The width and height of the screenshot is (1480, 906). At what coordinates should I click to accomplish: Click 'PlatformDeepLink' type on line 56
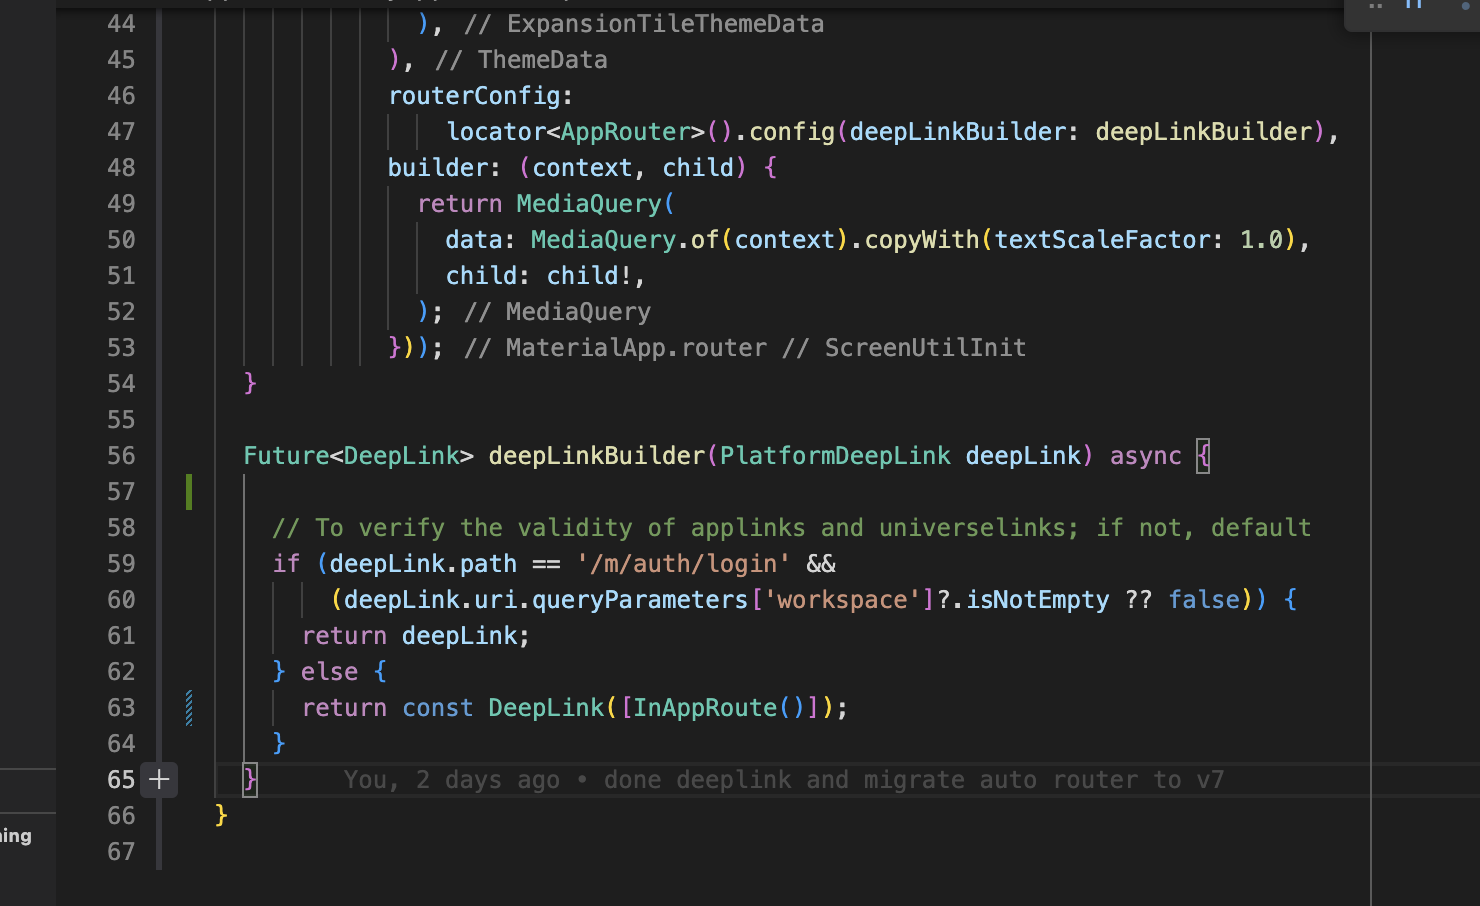(835, 456)
